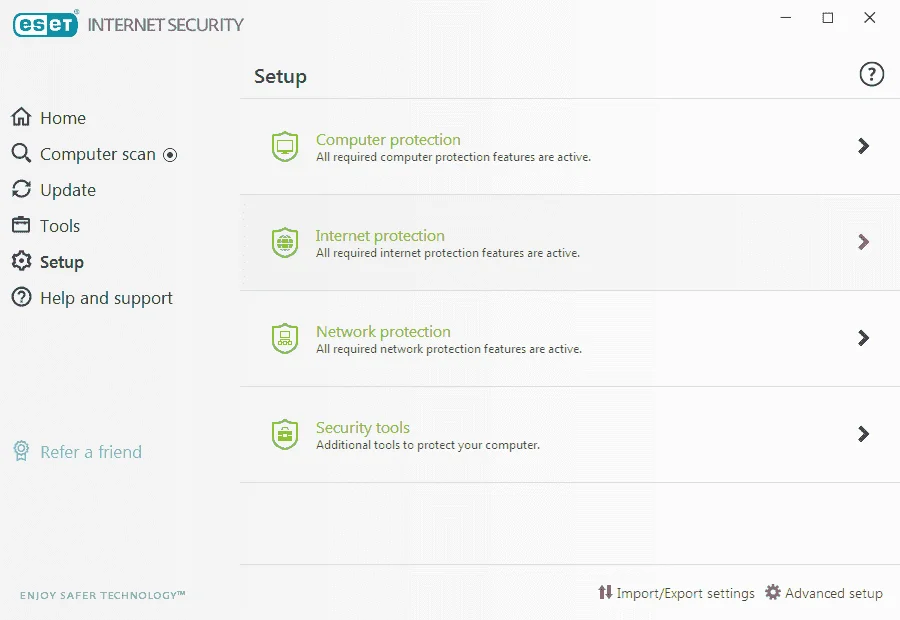This screenshot has height=620, width=900.
Task: Minimize the ESET window
Action: (x=786, y=18)
